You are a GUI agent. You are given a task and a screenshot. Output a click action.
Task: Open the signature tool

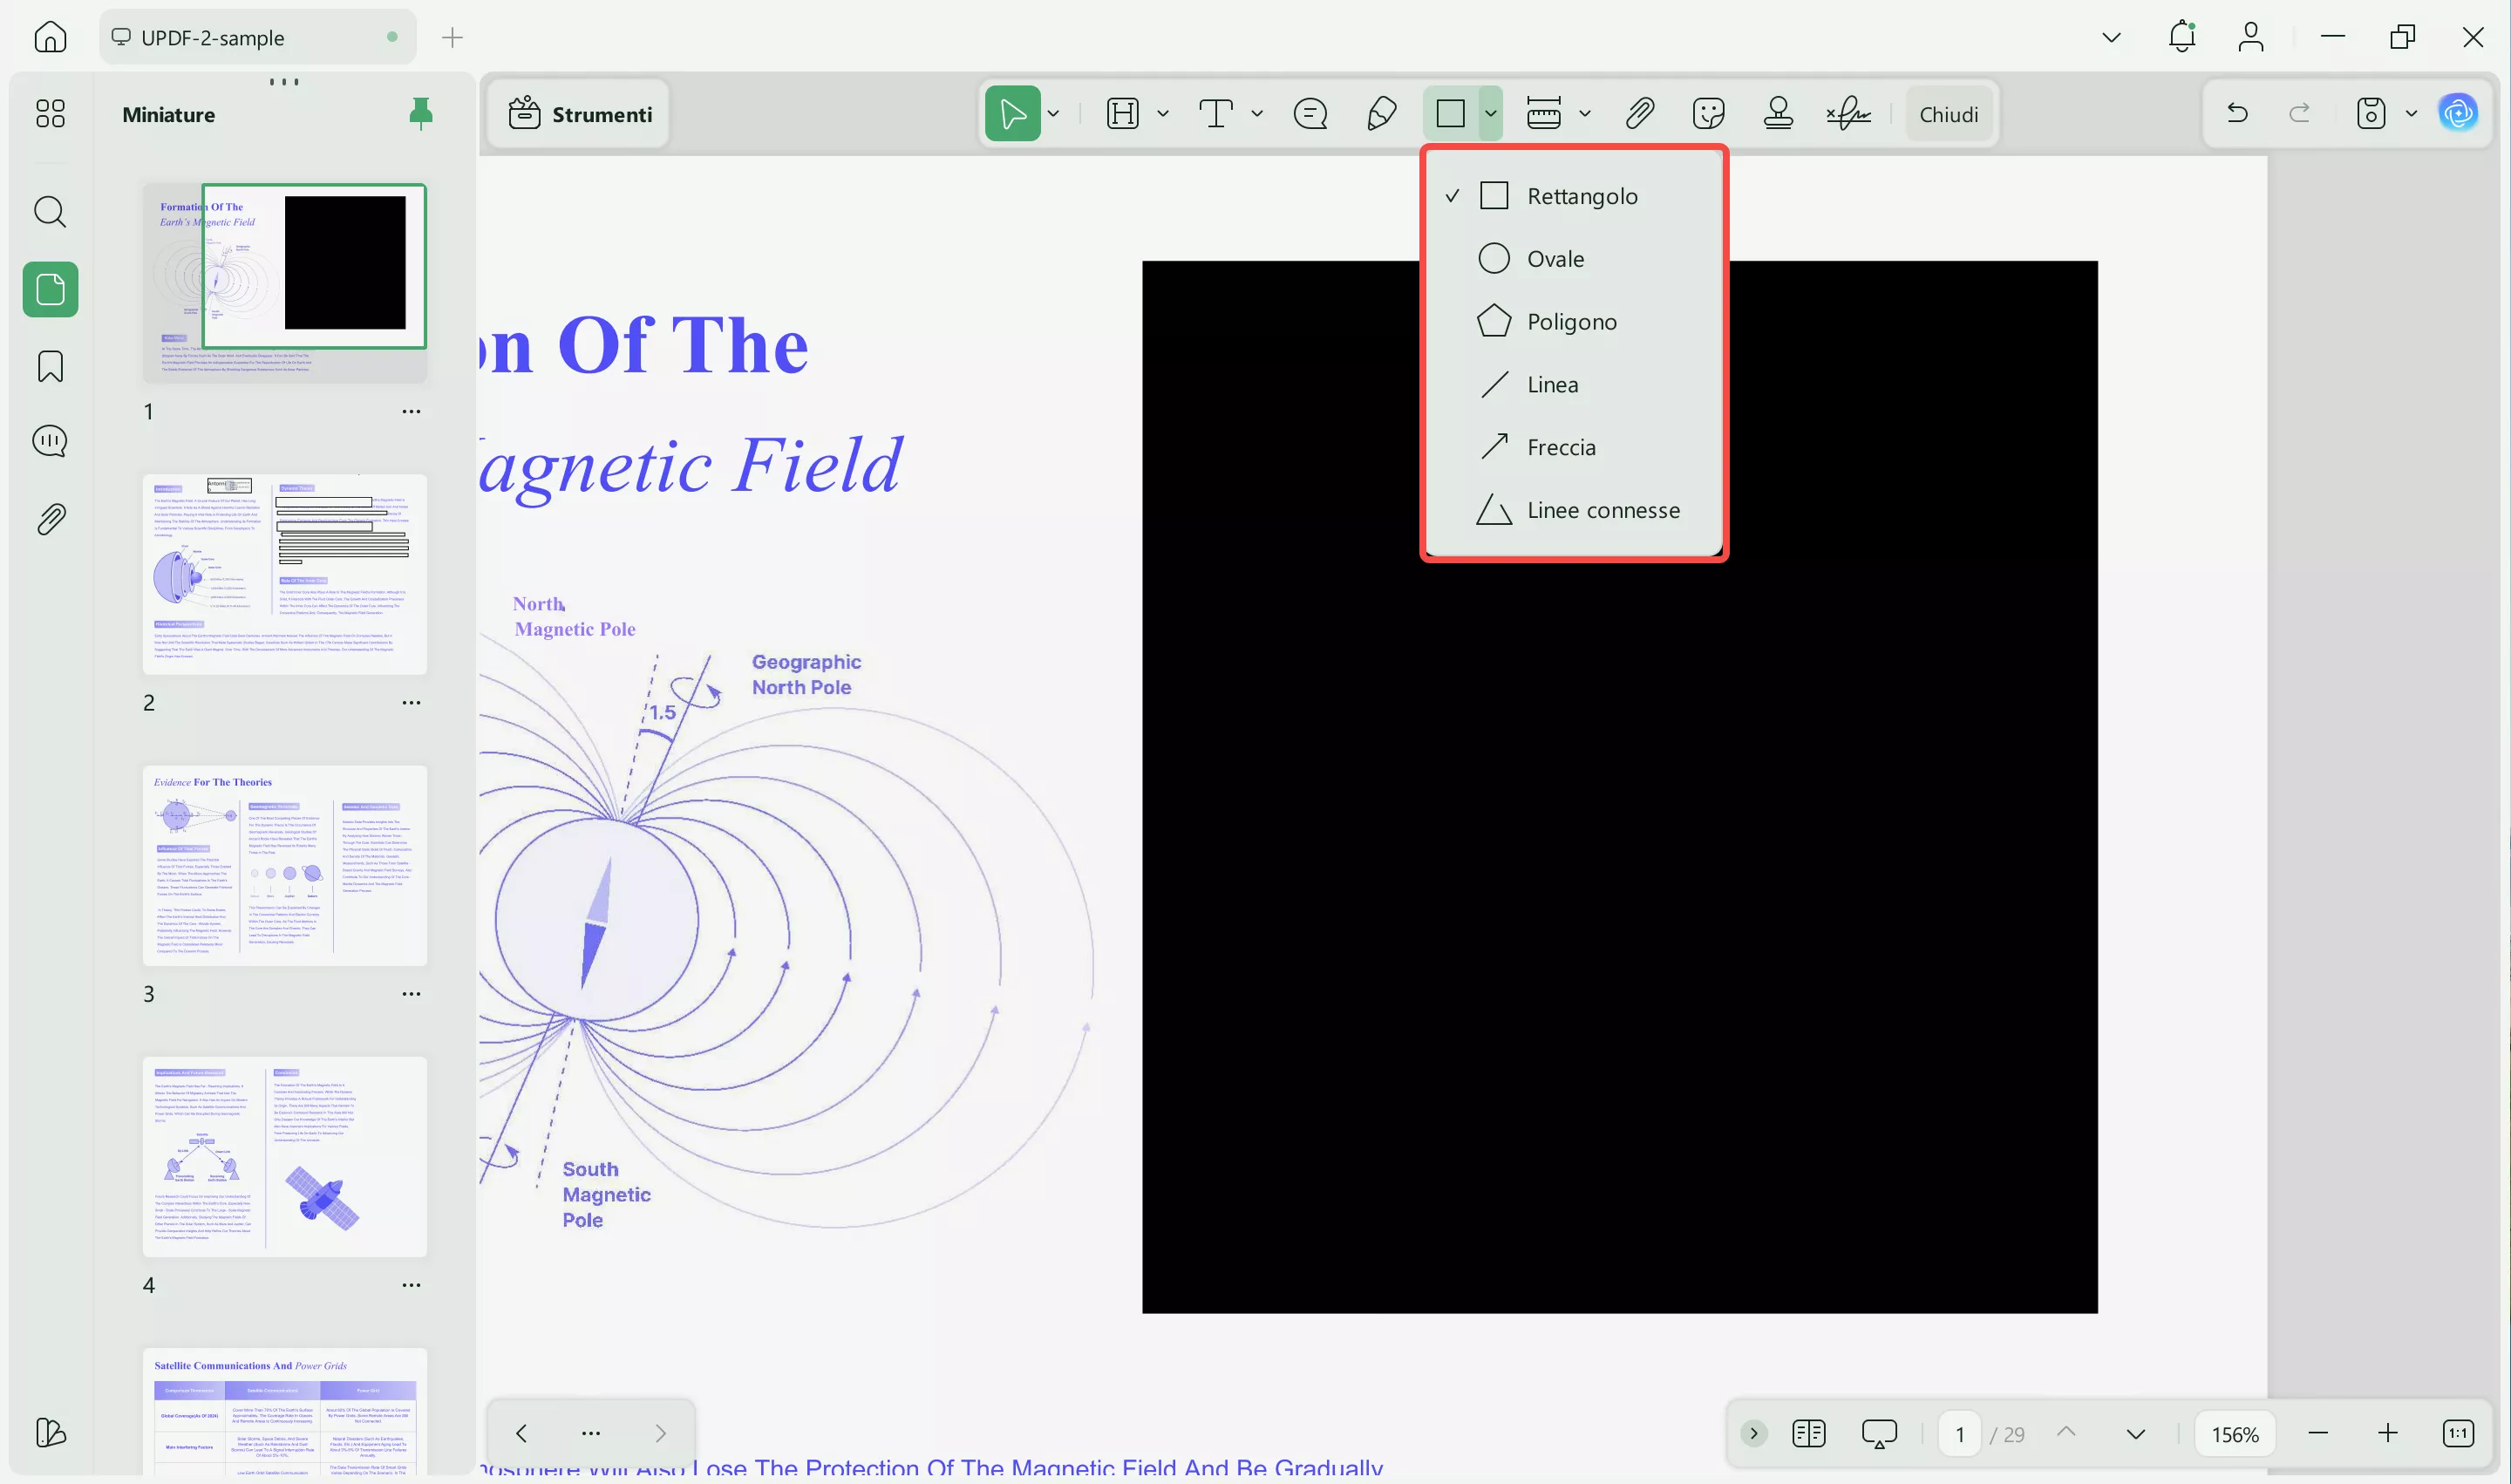1847,114
